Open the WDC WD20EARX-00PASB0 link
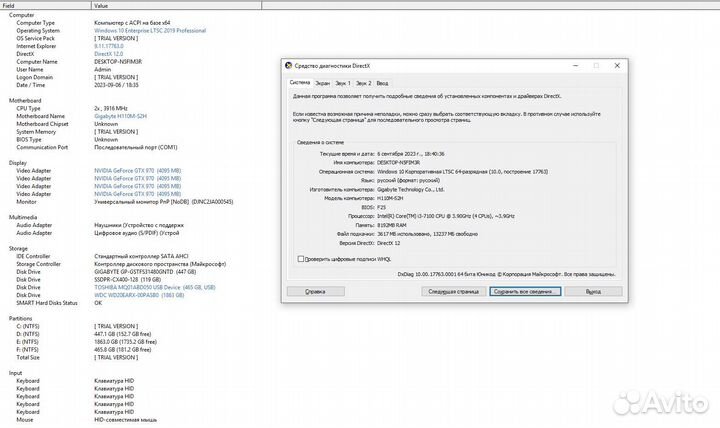Viewport: 720px width, 428px height. (139, 295)
